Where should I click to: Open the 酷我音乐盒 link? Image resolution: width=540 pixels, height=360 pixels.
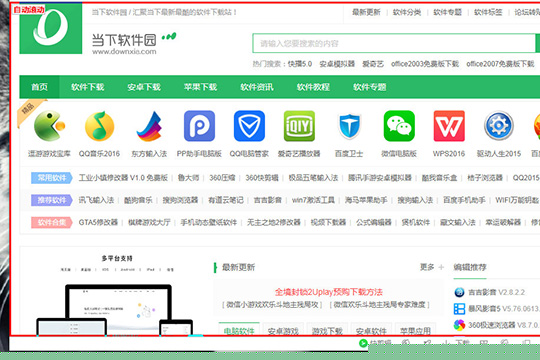[x=439, y=178]
